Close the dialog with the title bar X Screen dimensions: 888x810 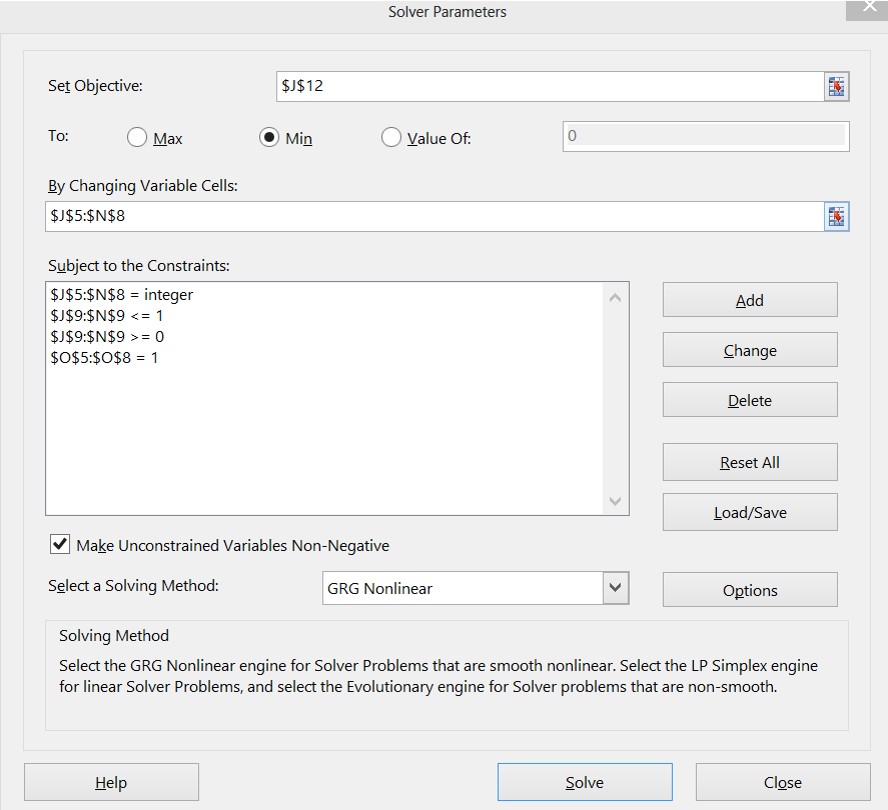point(869,8)
